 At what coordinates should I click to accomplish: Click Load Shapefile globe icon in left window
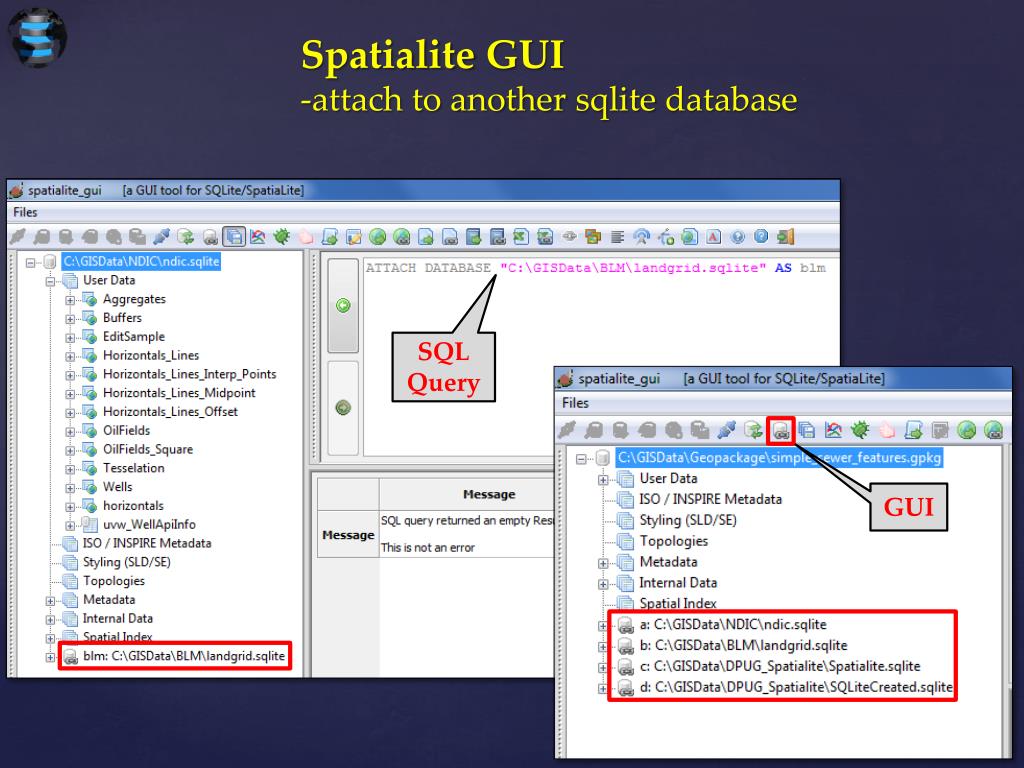pyautogui.click(x=377, y=236)
